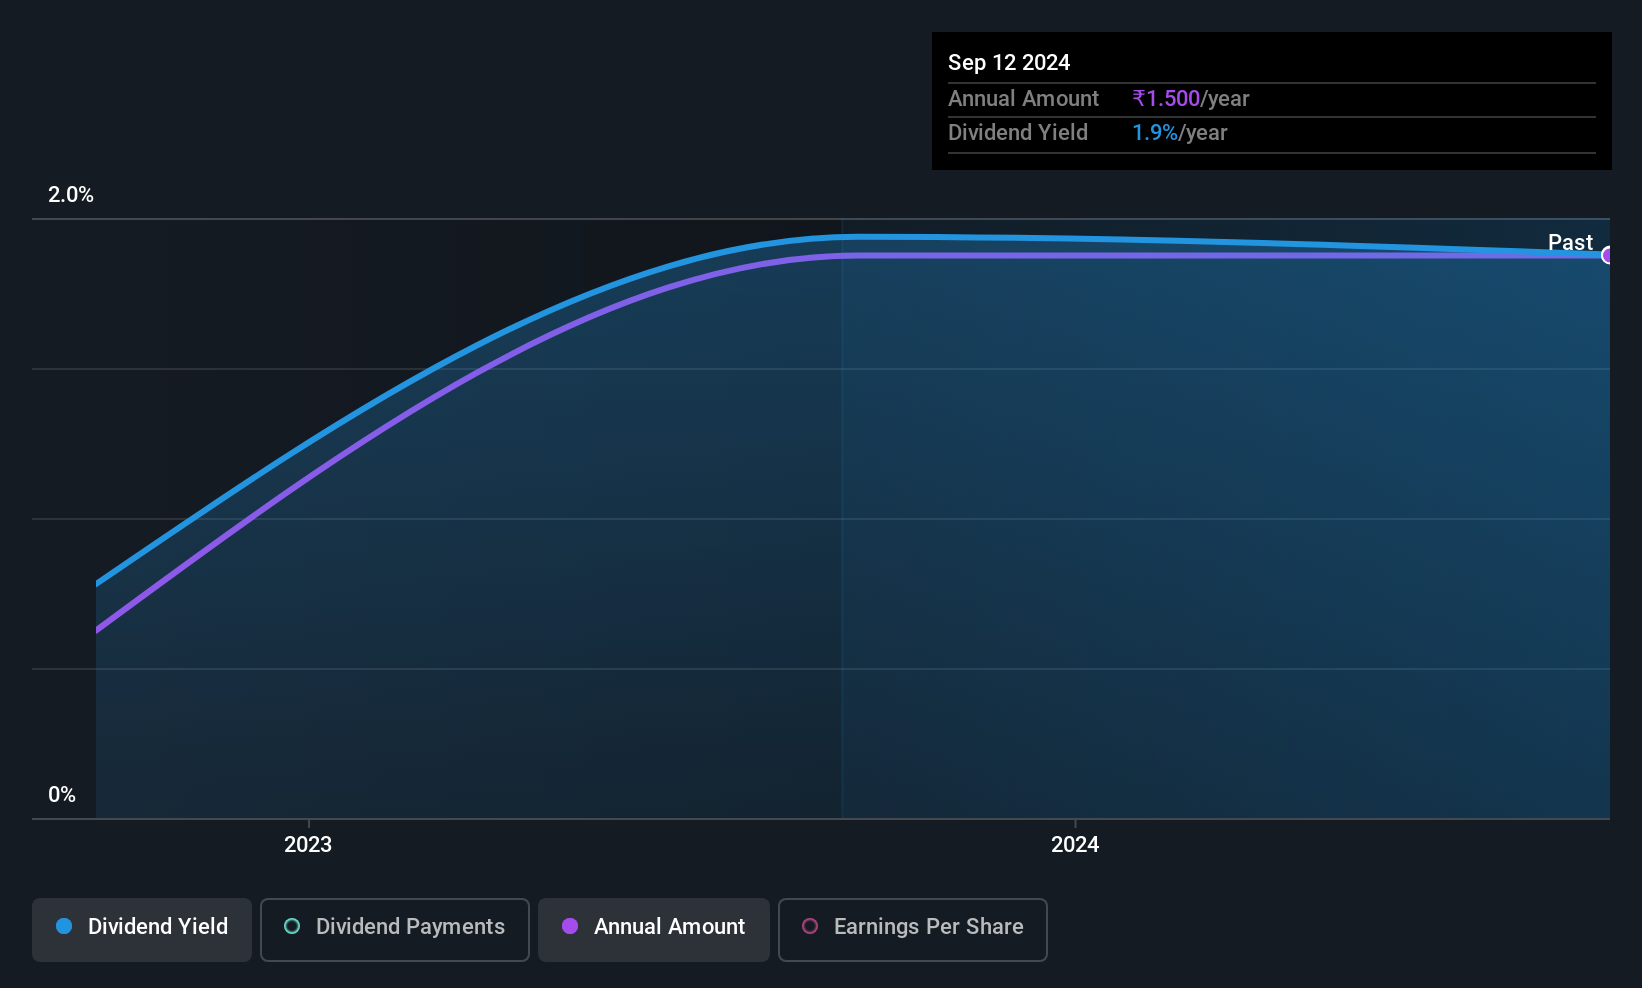Screen dimensions: 1642x988
Task: Toggle the Dividend Yield series
Action: (x=142, y=930)
